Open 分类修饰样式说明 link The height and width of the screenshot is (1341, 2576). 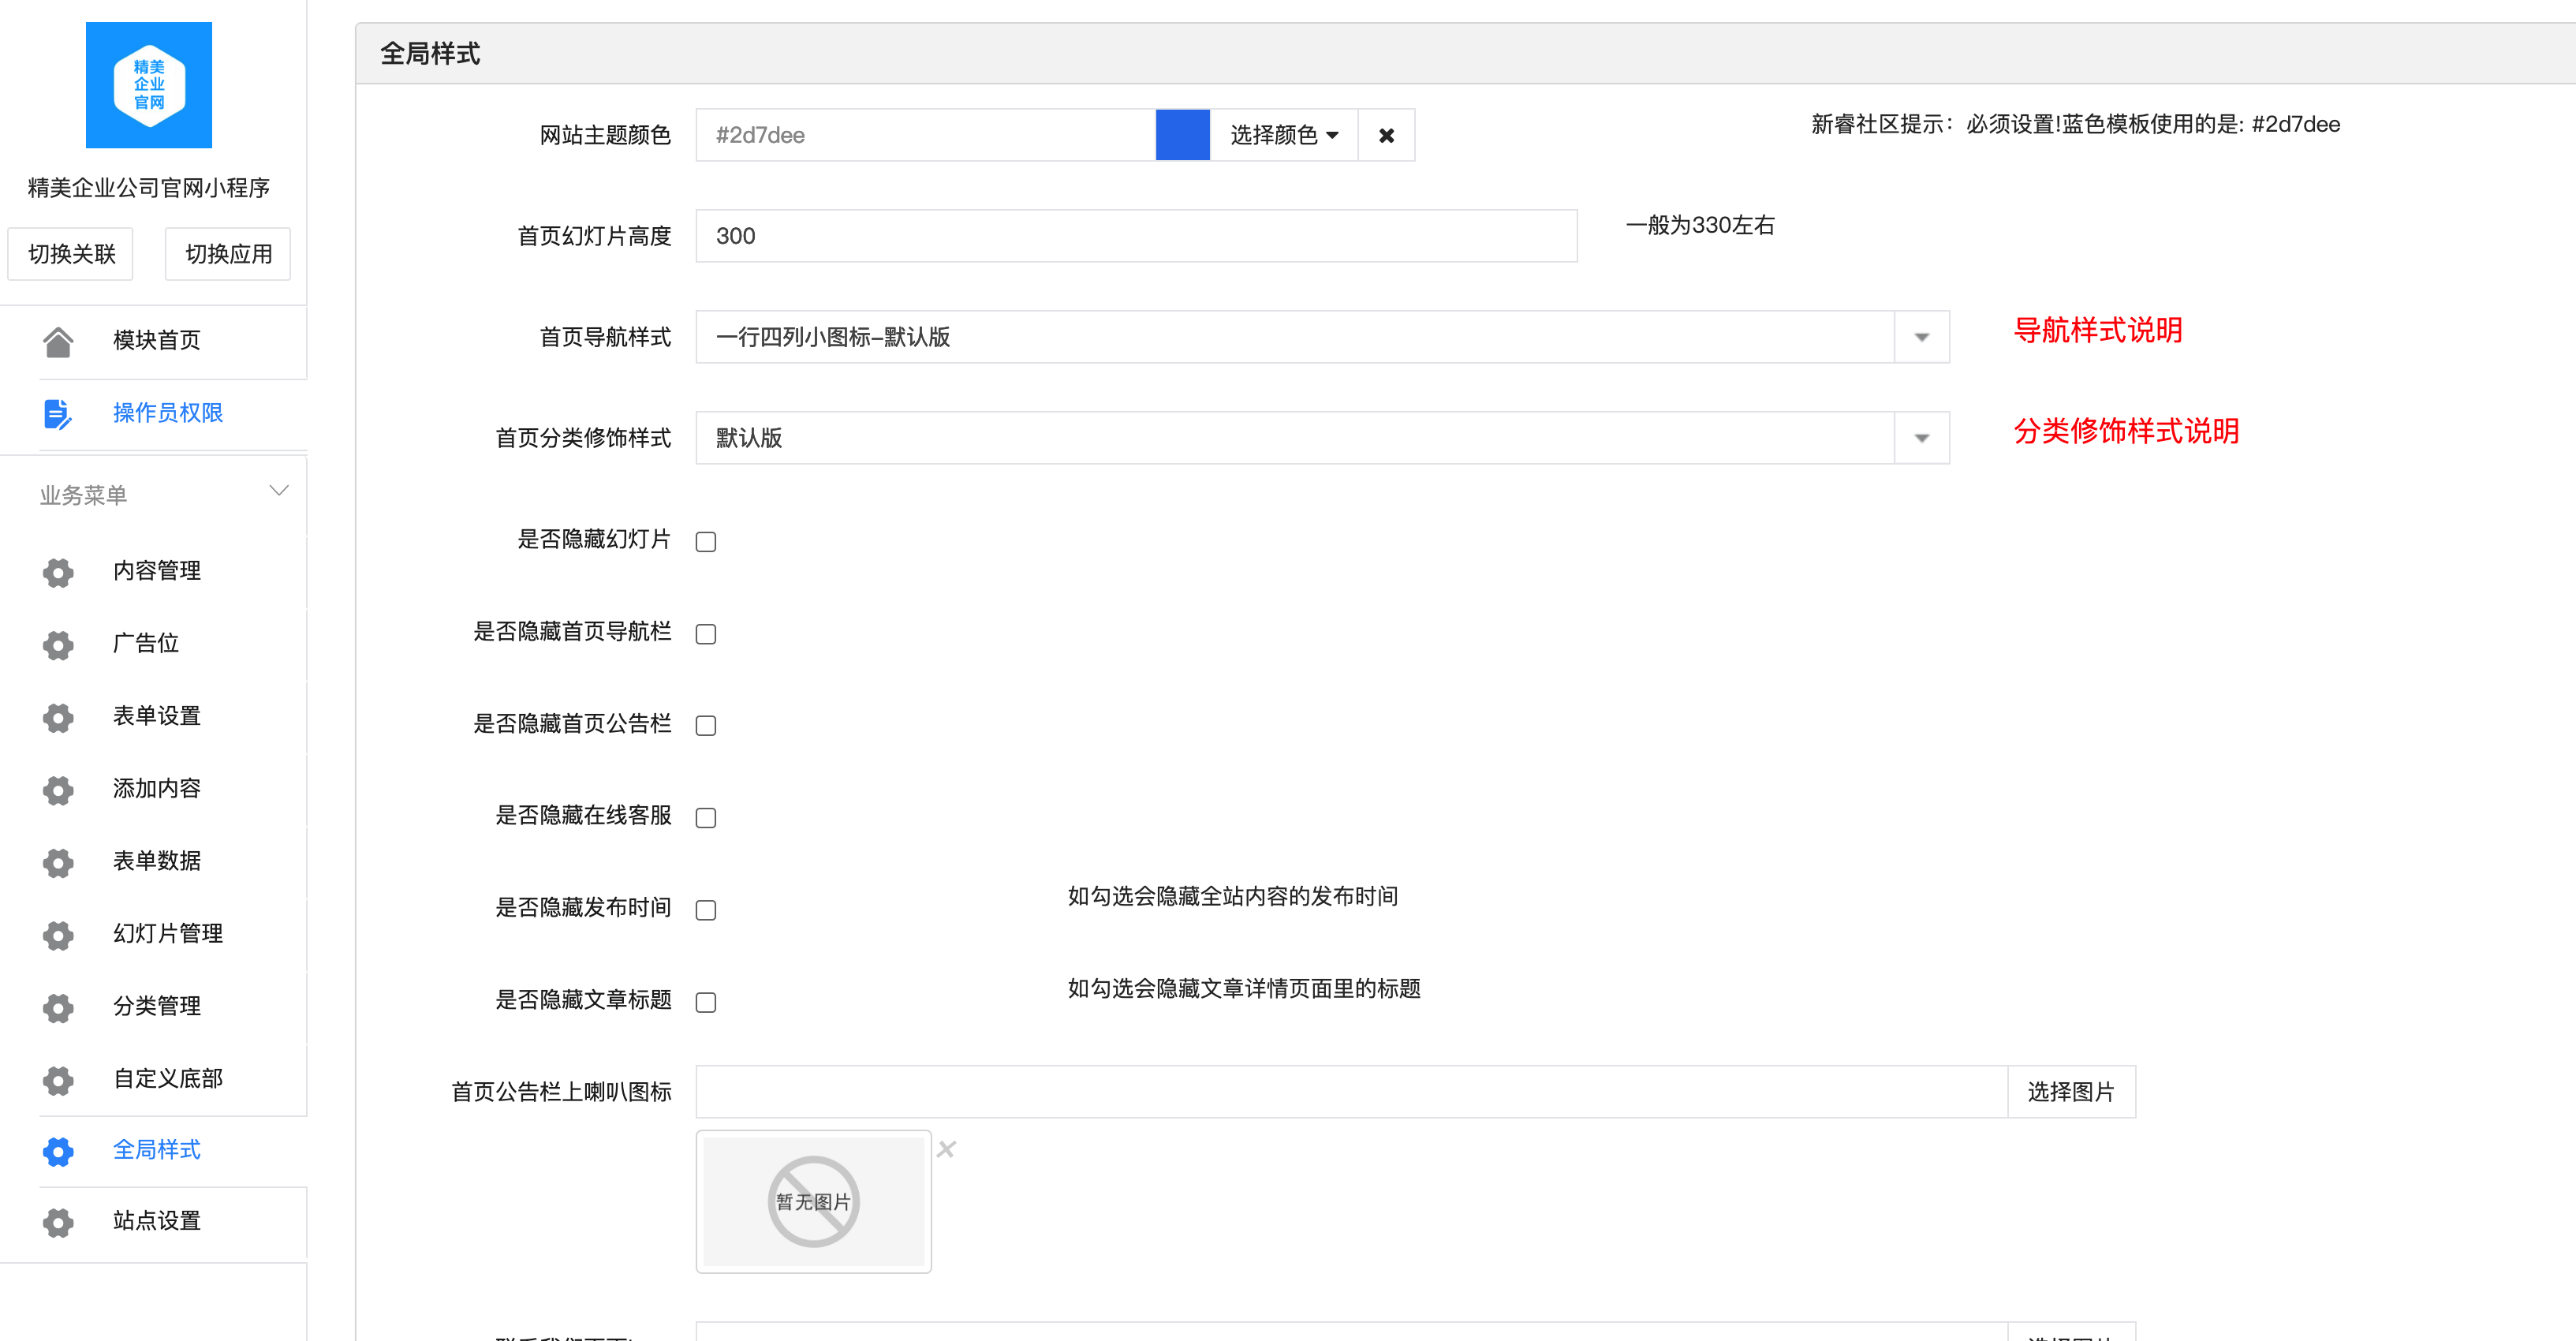click(x=2126, y=431)
